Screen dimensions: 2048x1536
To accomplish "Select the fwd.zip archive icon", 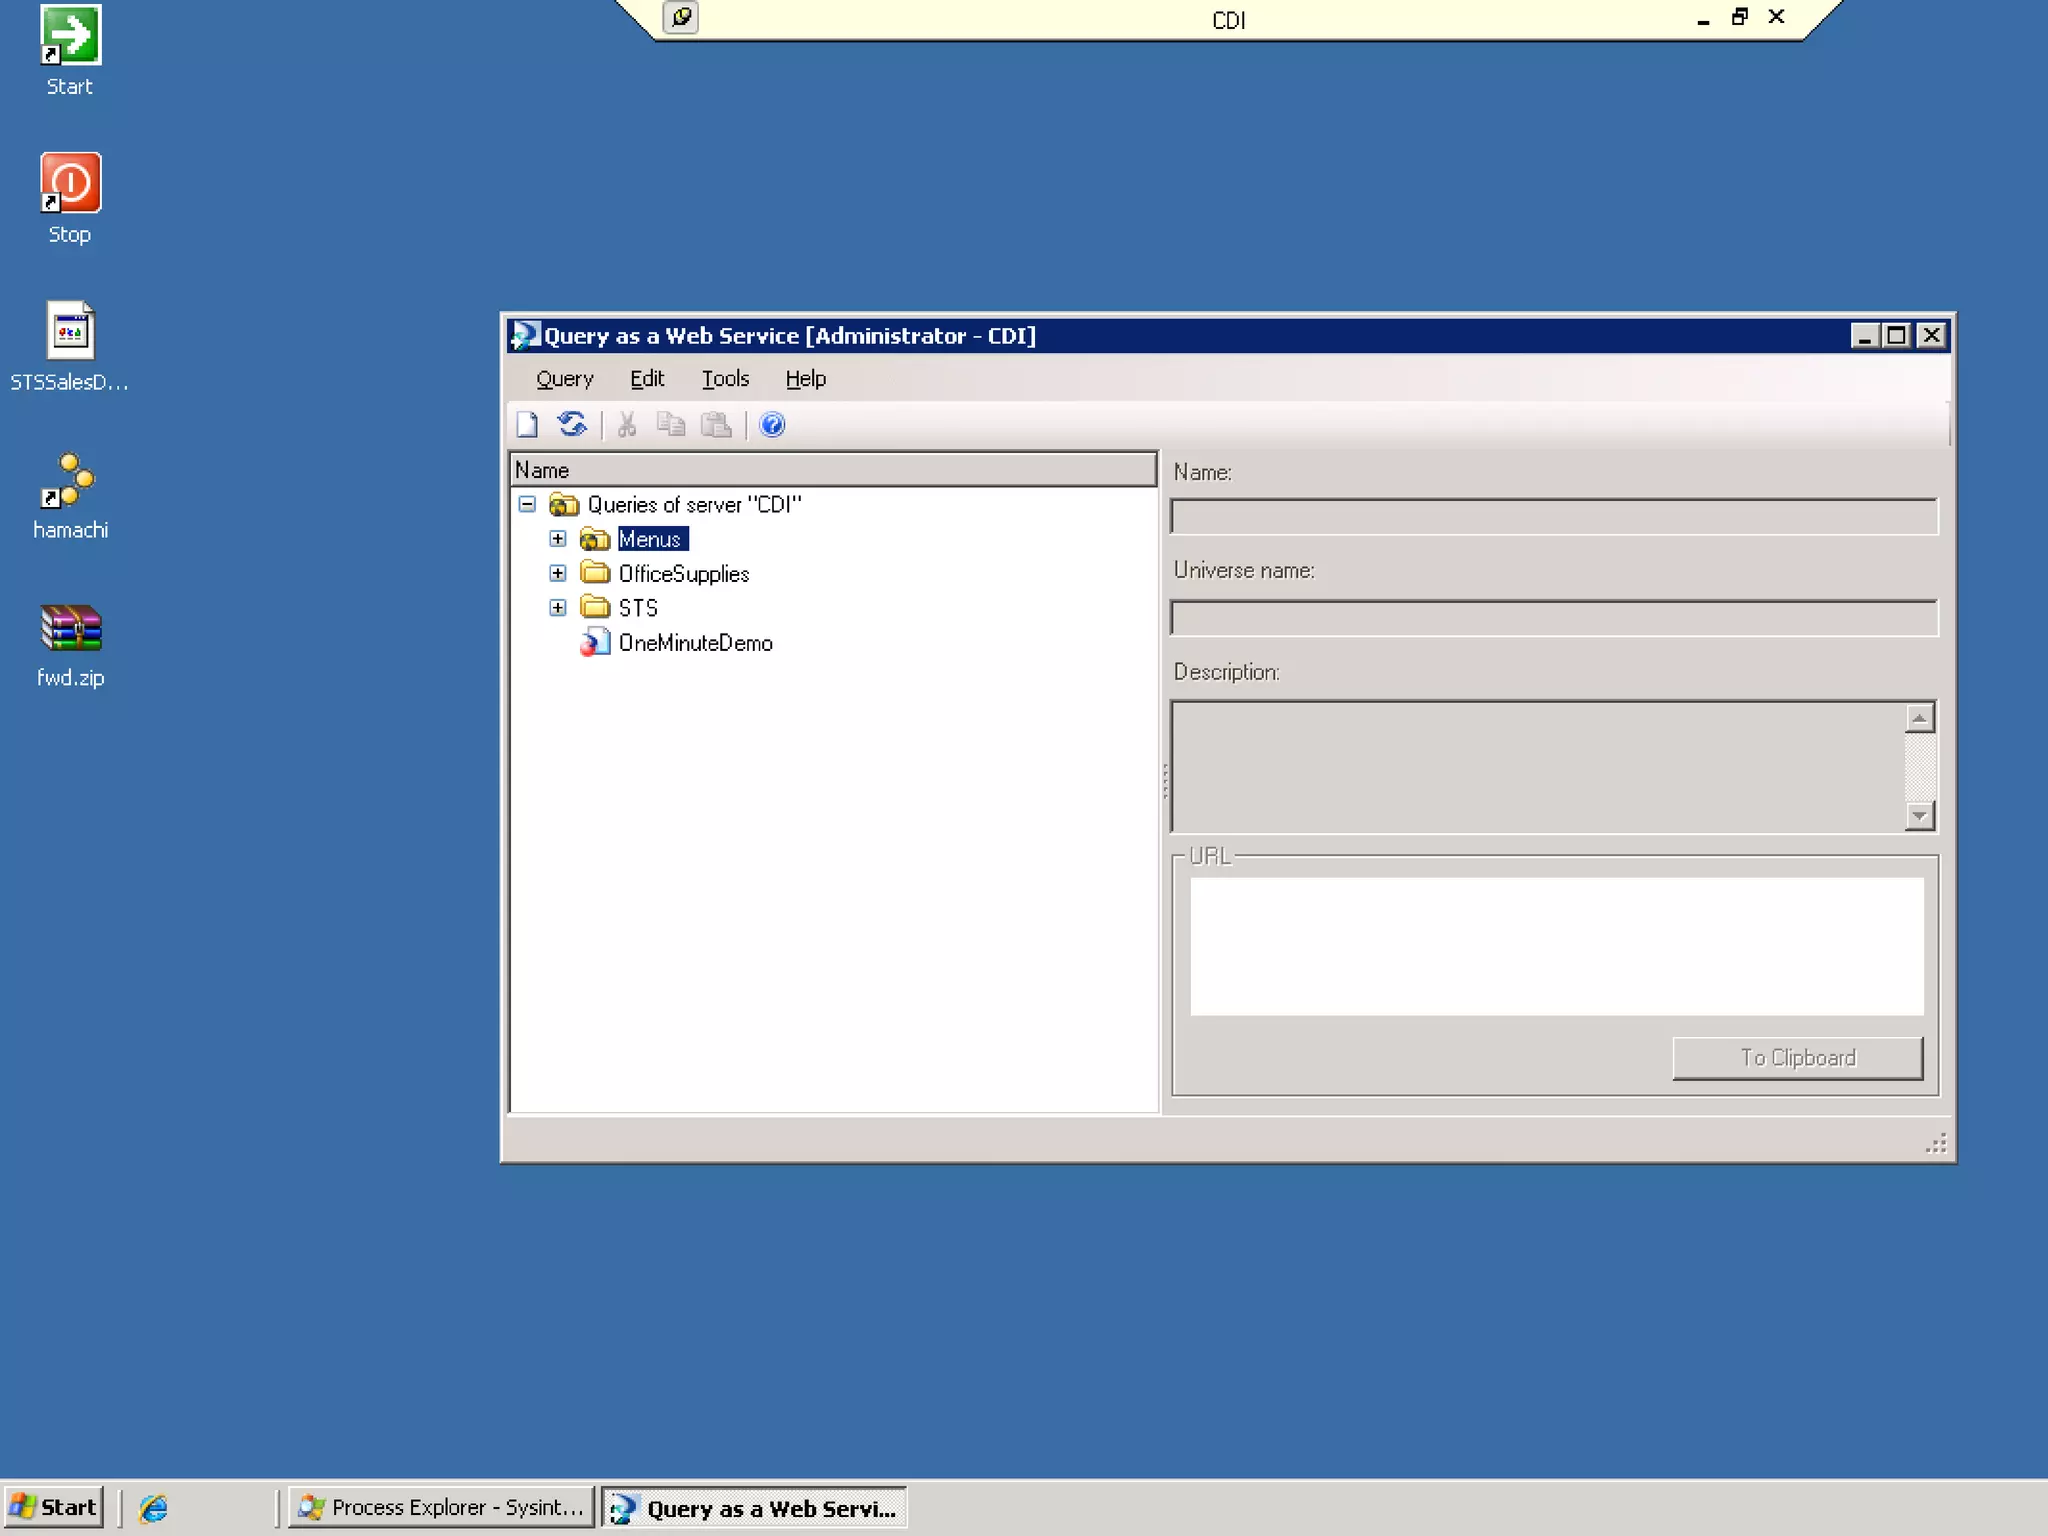I will point(70,628).
